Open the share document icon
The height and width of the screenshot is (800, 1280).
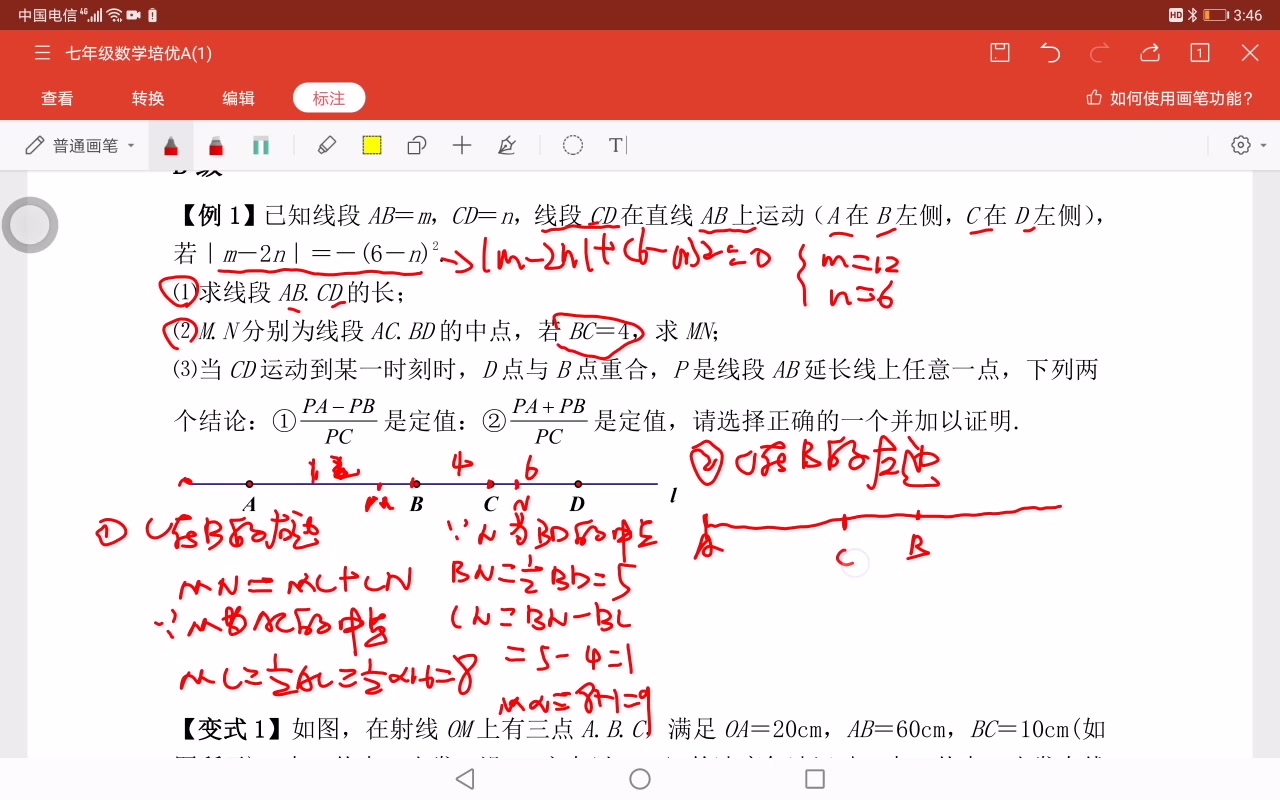(x=1149, y=52)
